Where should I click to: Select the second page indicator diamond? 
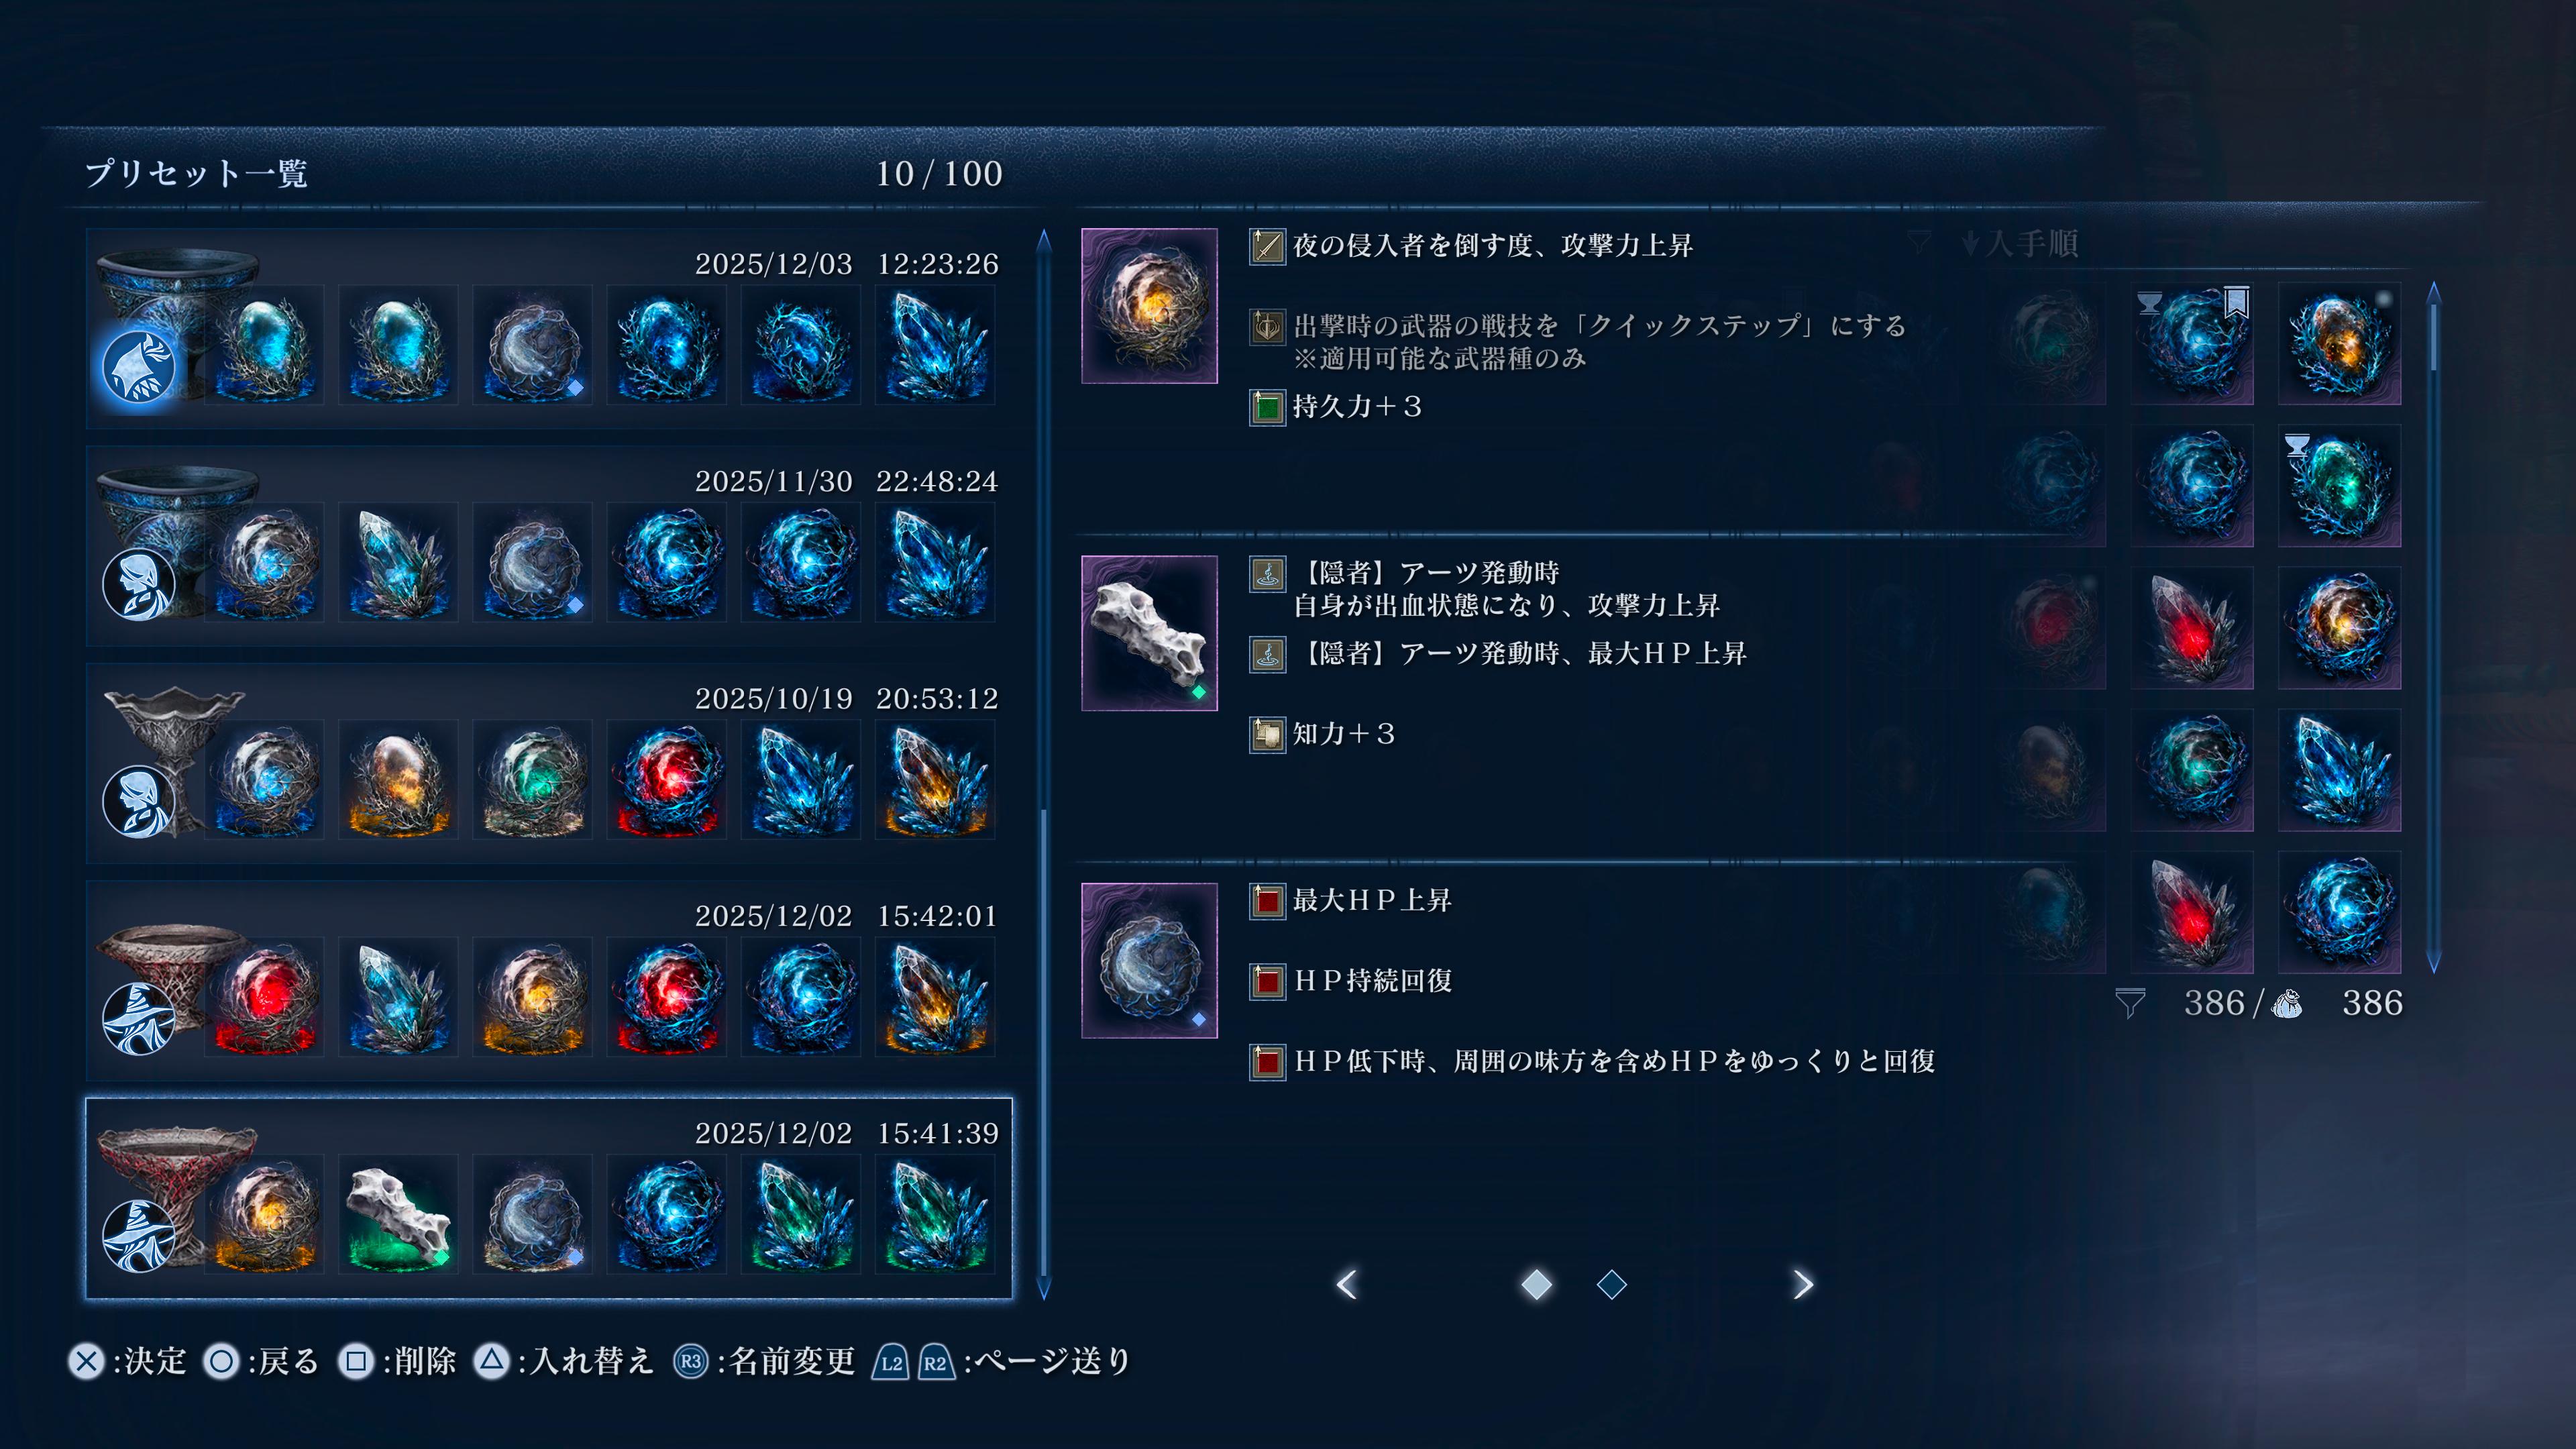click(x=1612, y=1284)
